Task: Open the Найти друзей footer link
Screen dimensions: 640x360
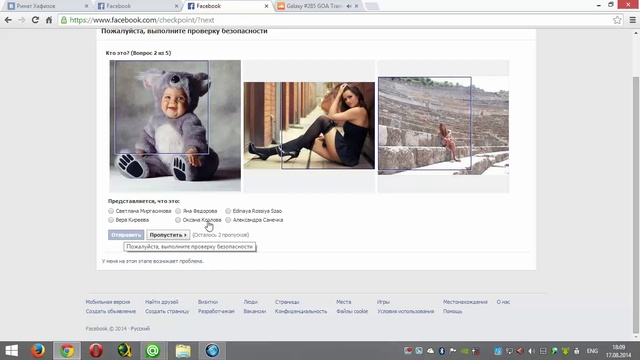Action: [162, 302]
